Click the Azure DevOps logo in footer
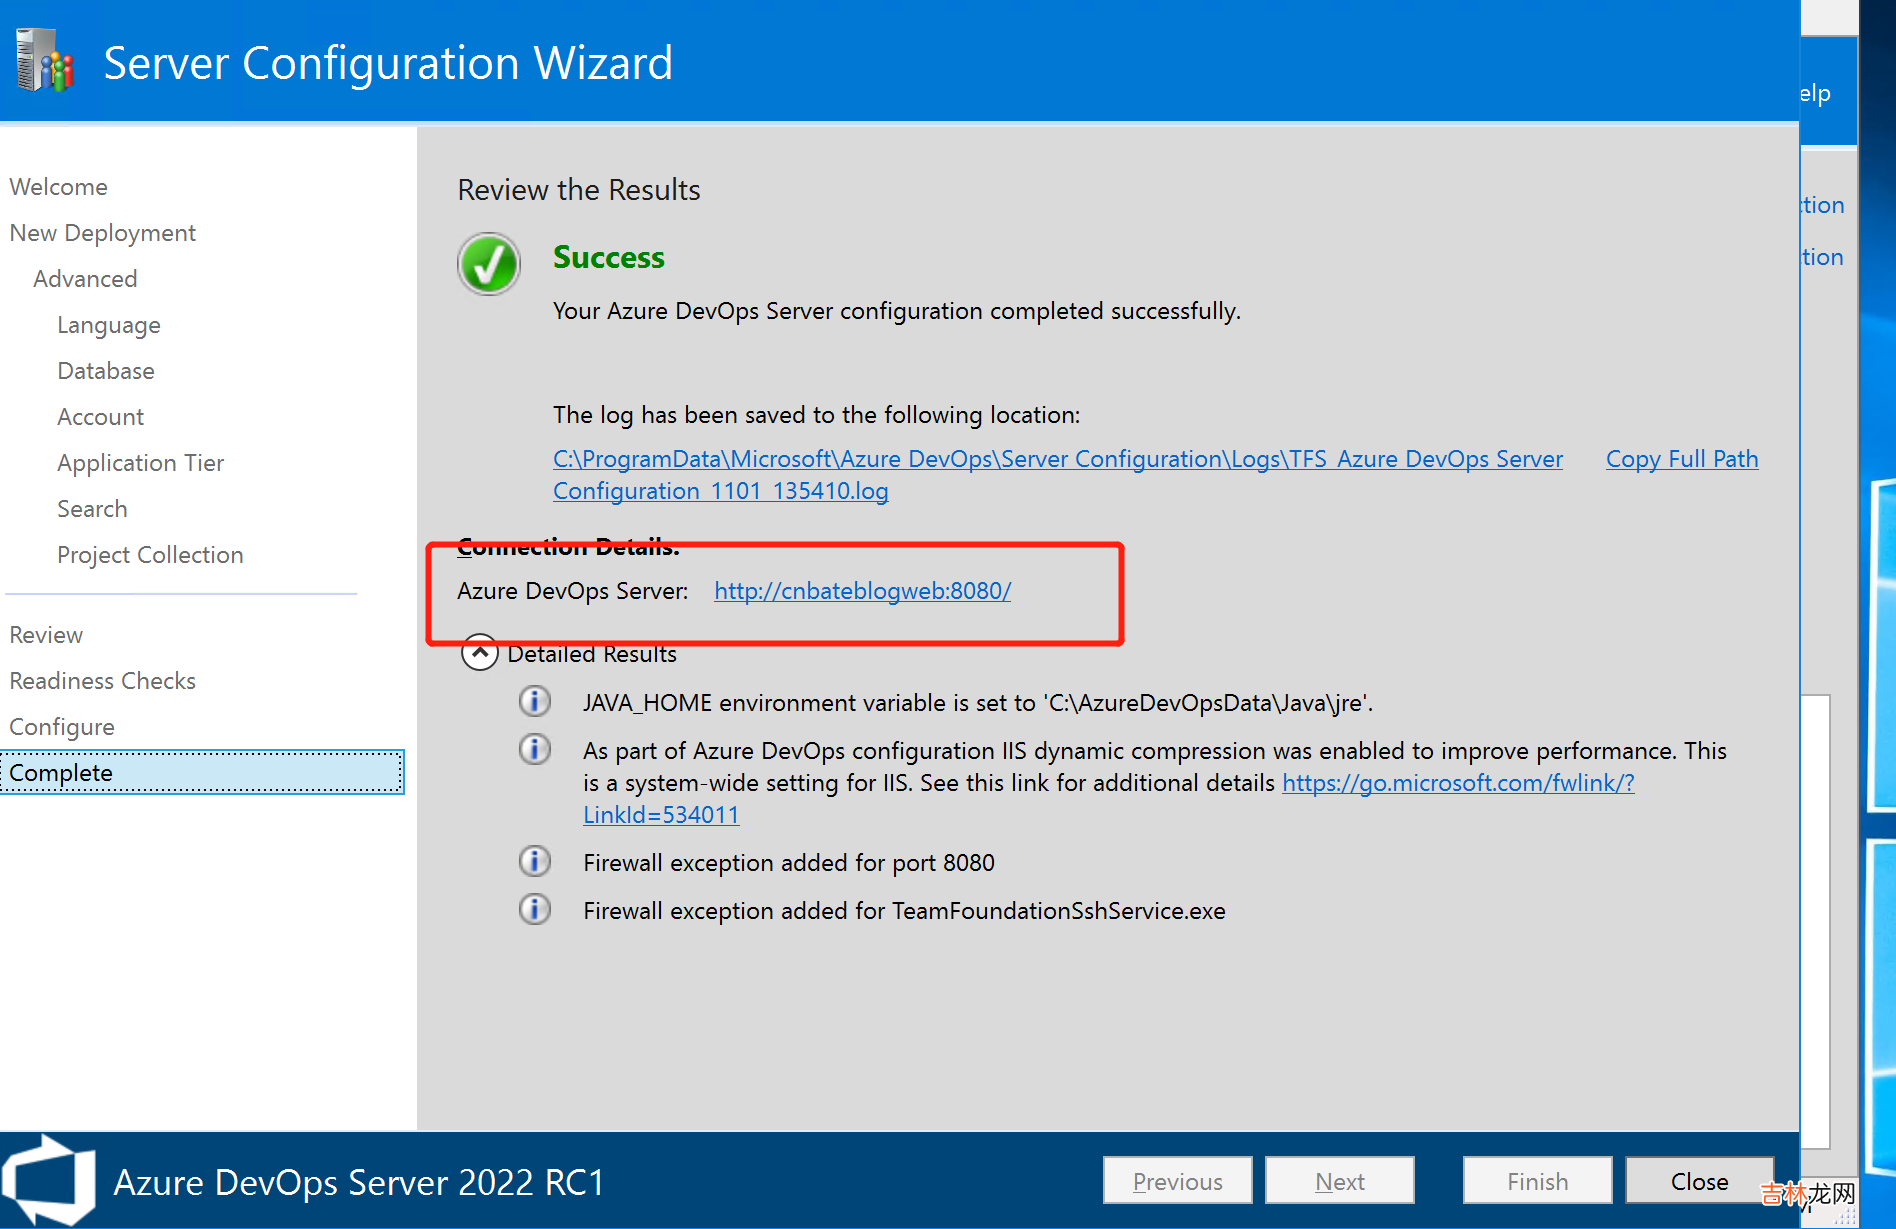1896x1229 pixels. tap(48, 1180)
